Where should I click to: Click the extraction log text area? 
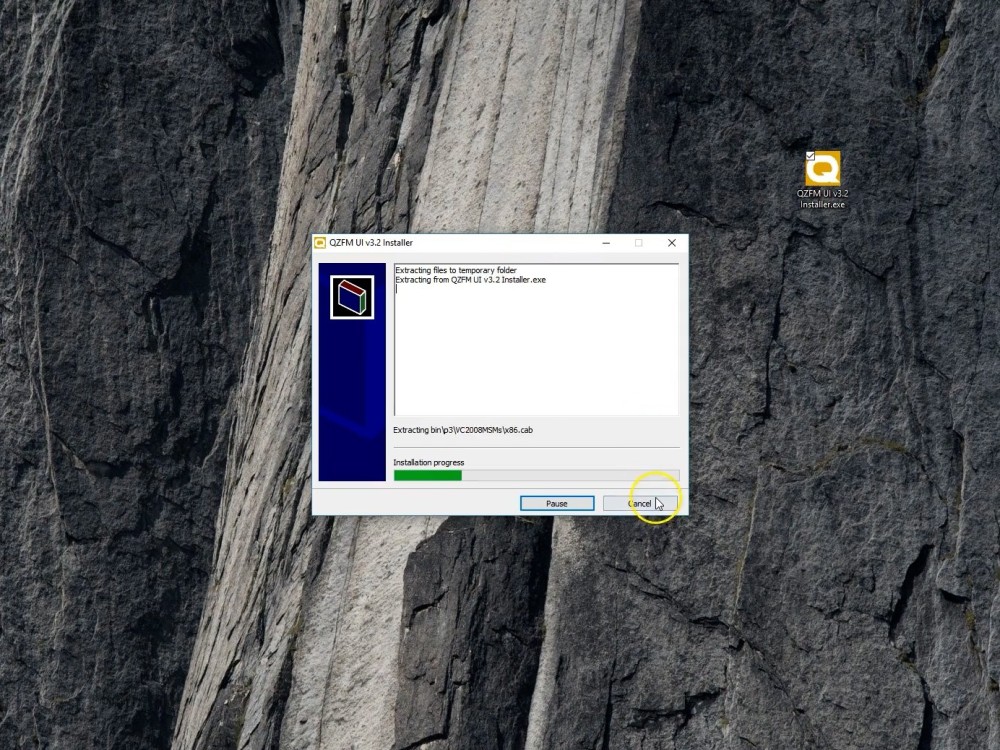pos(536,340)
